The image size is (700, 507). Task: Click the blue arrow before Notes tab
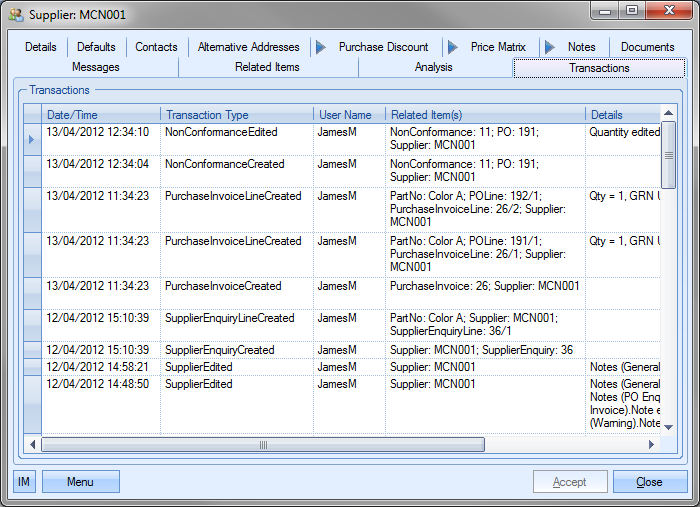(x=549, y=47)
